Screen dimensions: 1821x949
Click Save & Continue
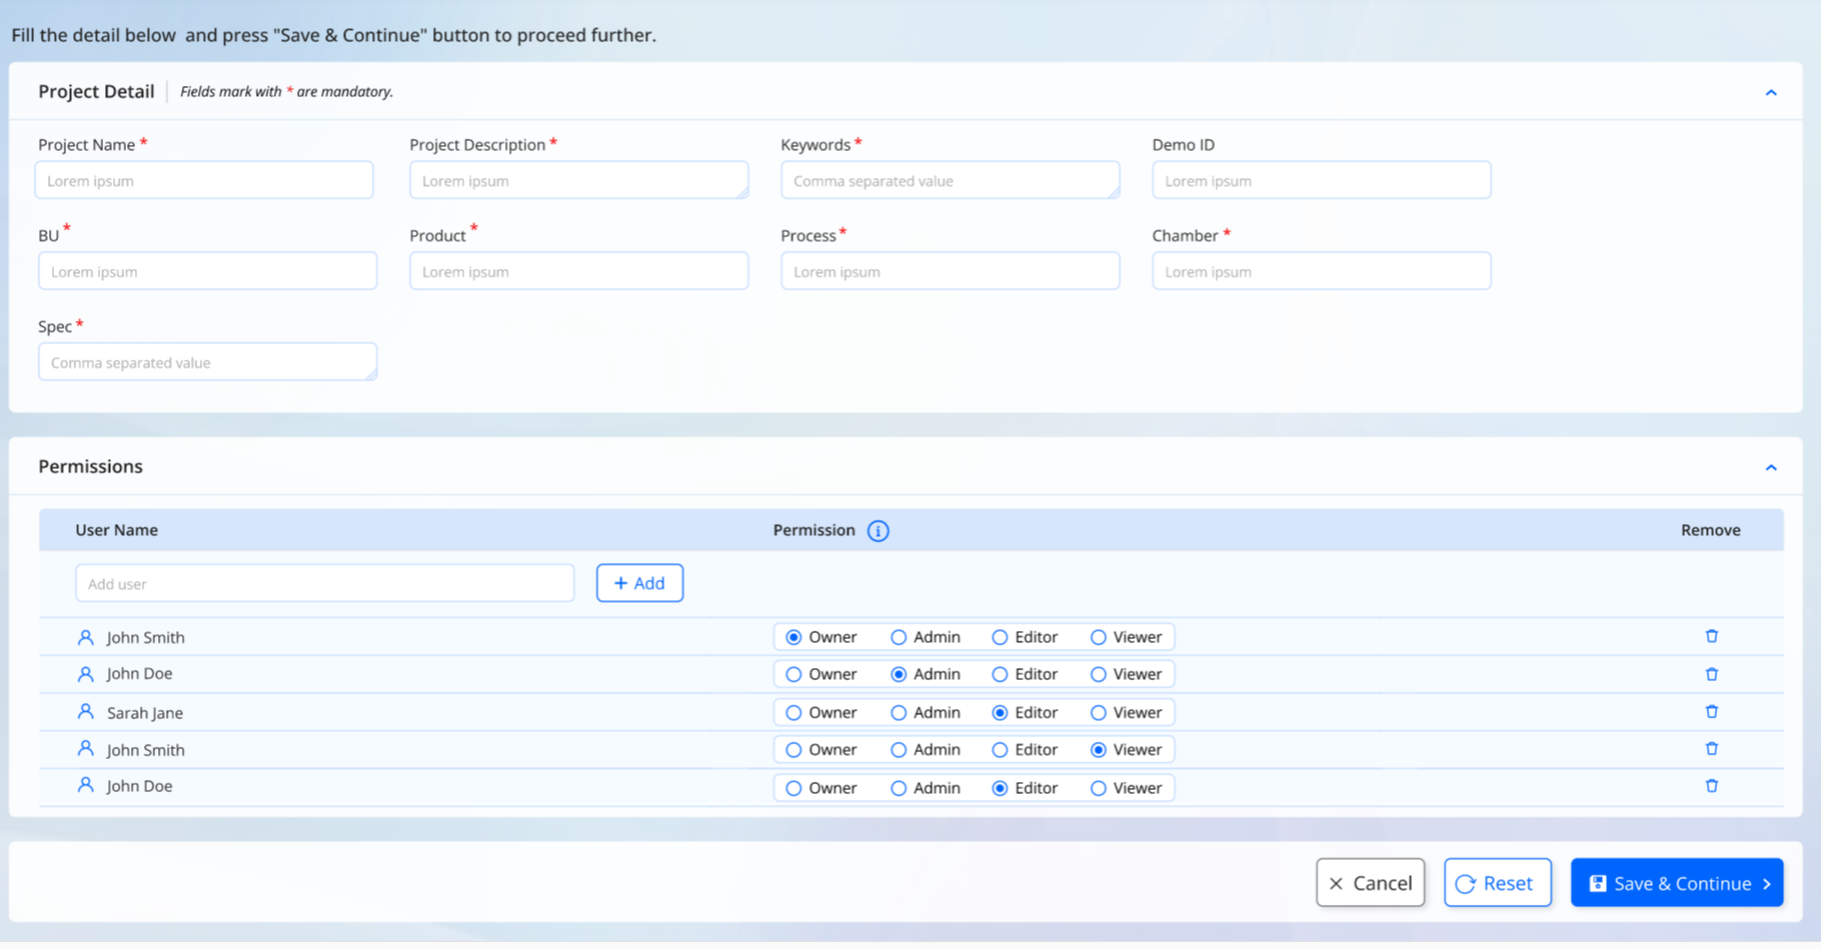coord(1677,883)
